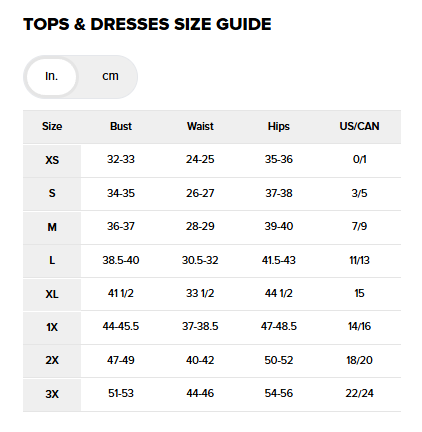Click the 47-48.5 hips measurement cell

(x=279, y=327)
